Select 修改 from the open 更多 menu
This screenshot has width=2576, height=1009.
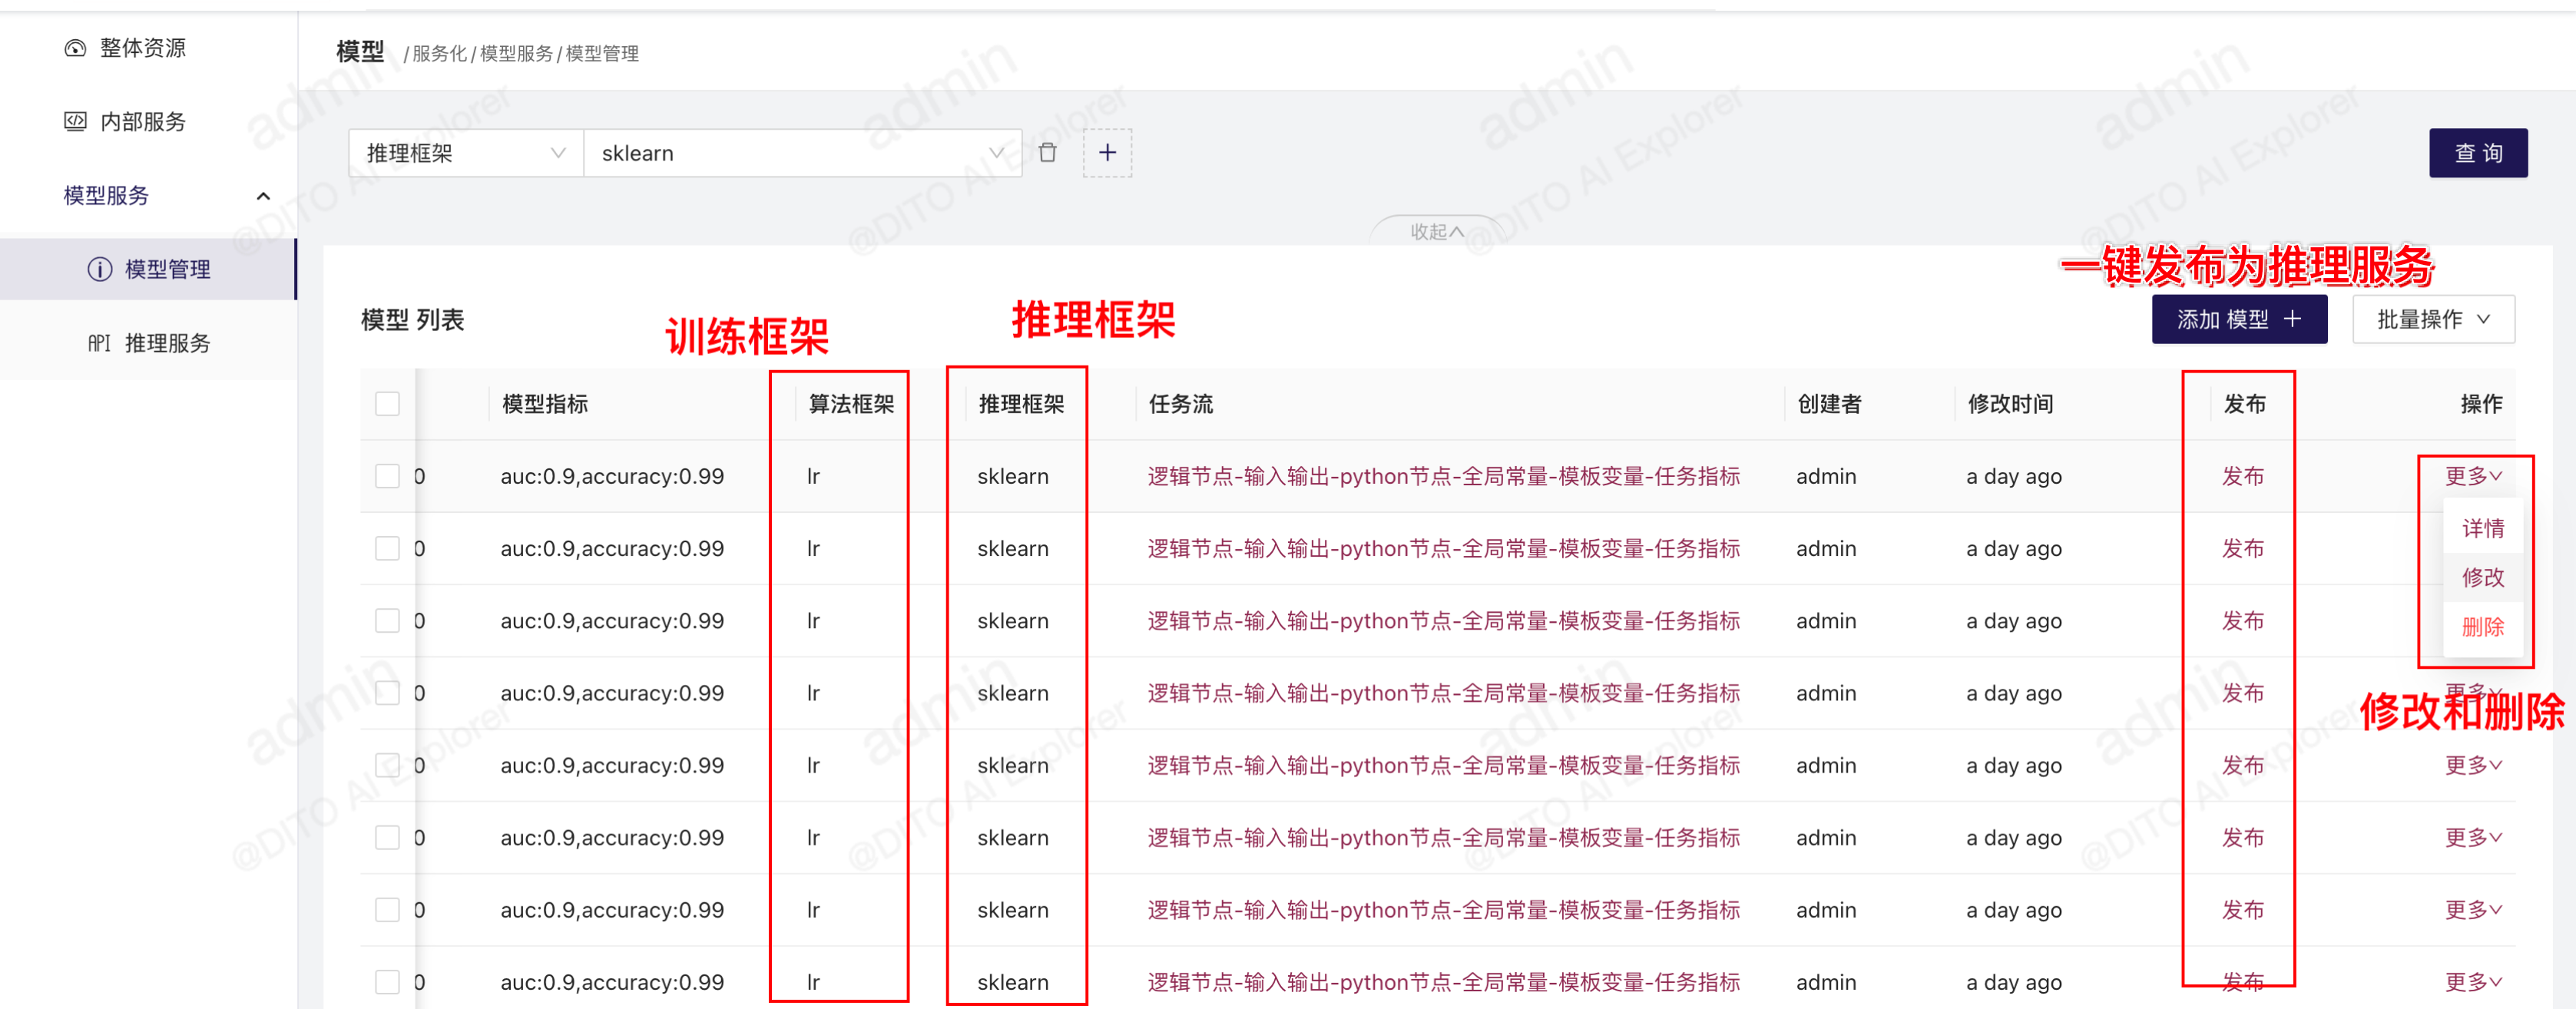(2482, 578)
